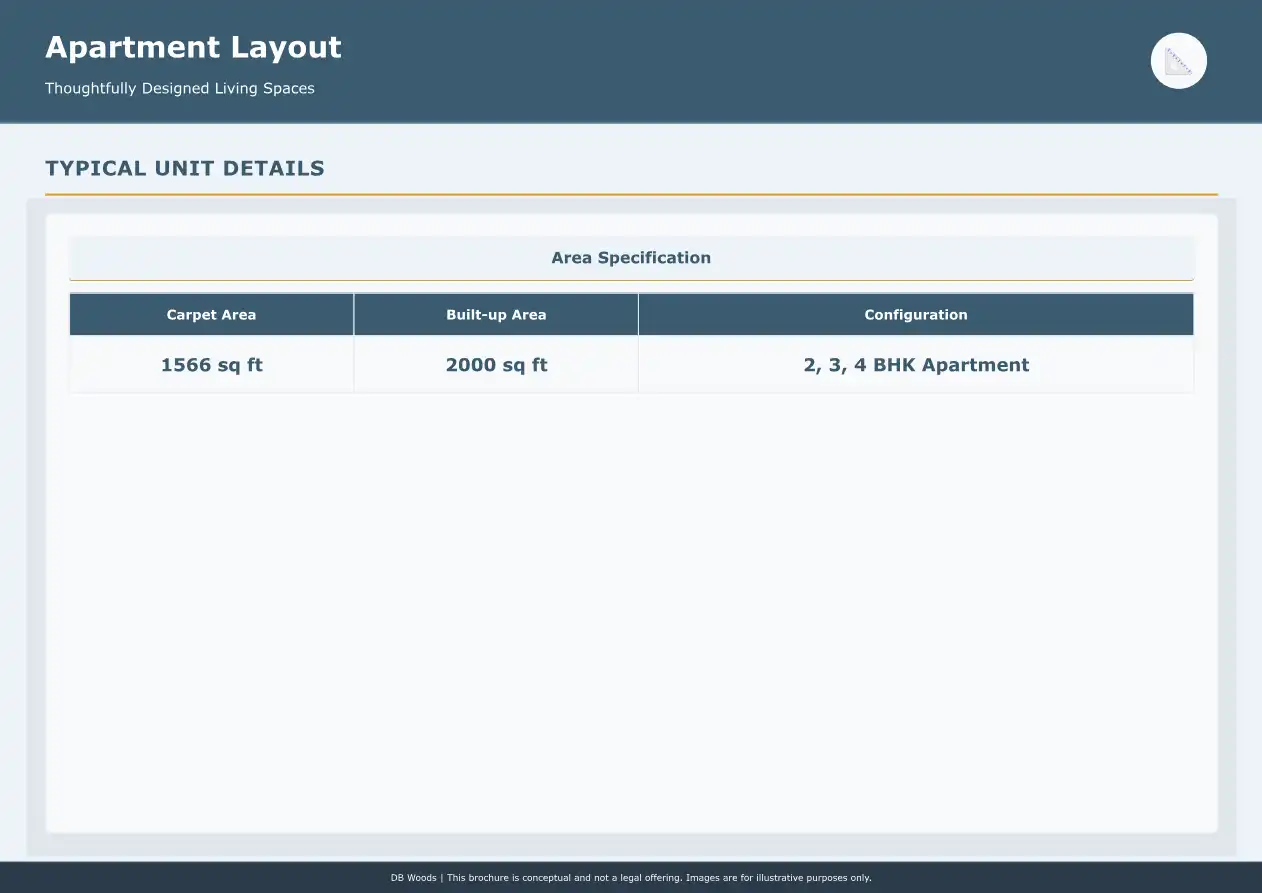1262x893 pixels.
Task: Select the "2, 3, 4 BHK Apartment" cell
Action: pos(915,365)
